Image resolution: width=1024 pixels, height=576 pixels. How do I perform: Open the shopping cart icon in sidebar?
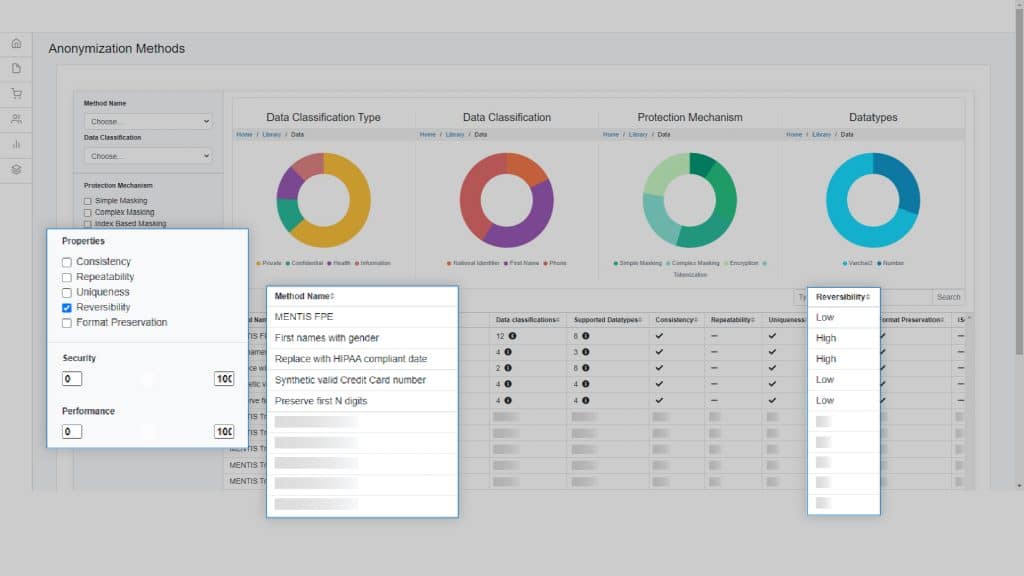16,94
